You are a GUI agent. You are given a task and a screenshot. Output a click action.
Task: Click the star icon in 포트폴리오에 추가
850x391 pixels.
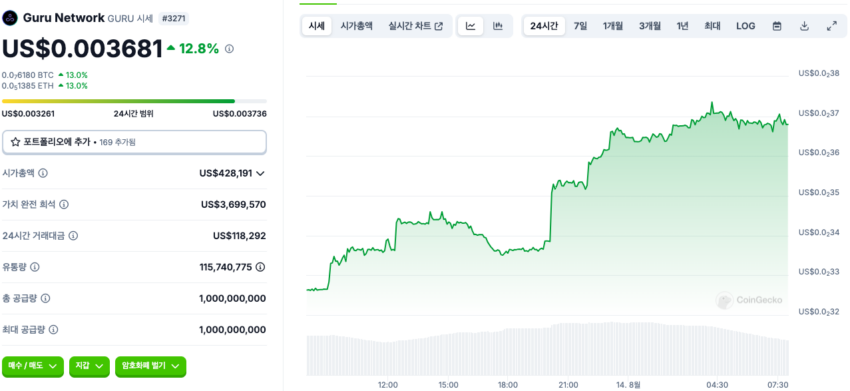pos(15,142)
